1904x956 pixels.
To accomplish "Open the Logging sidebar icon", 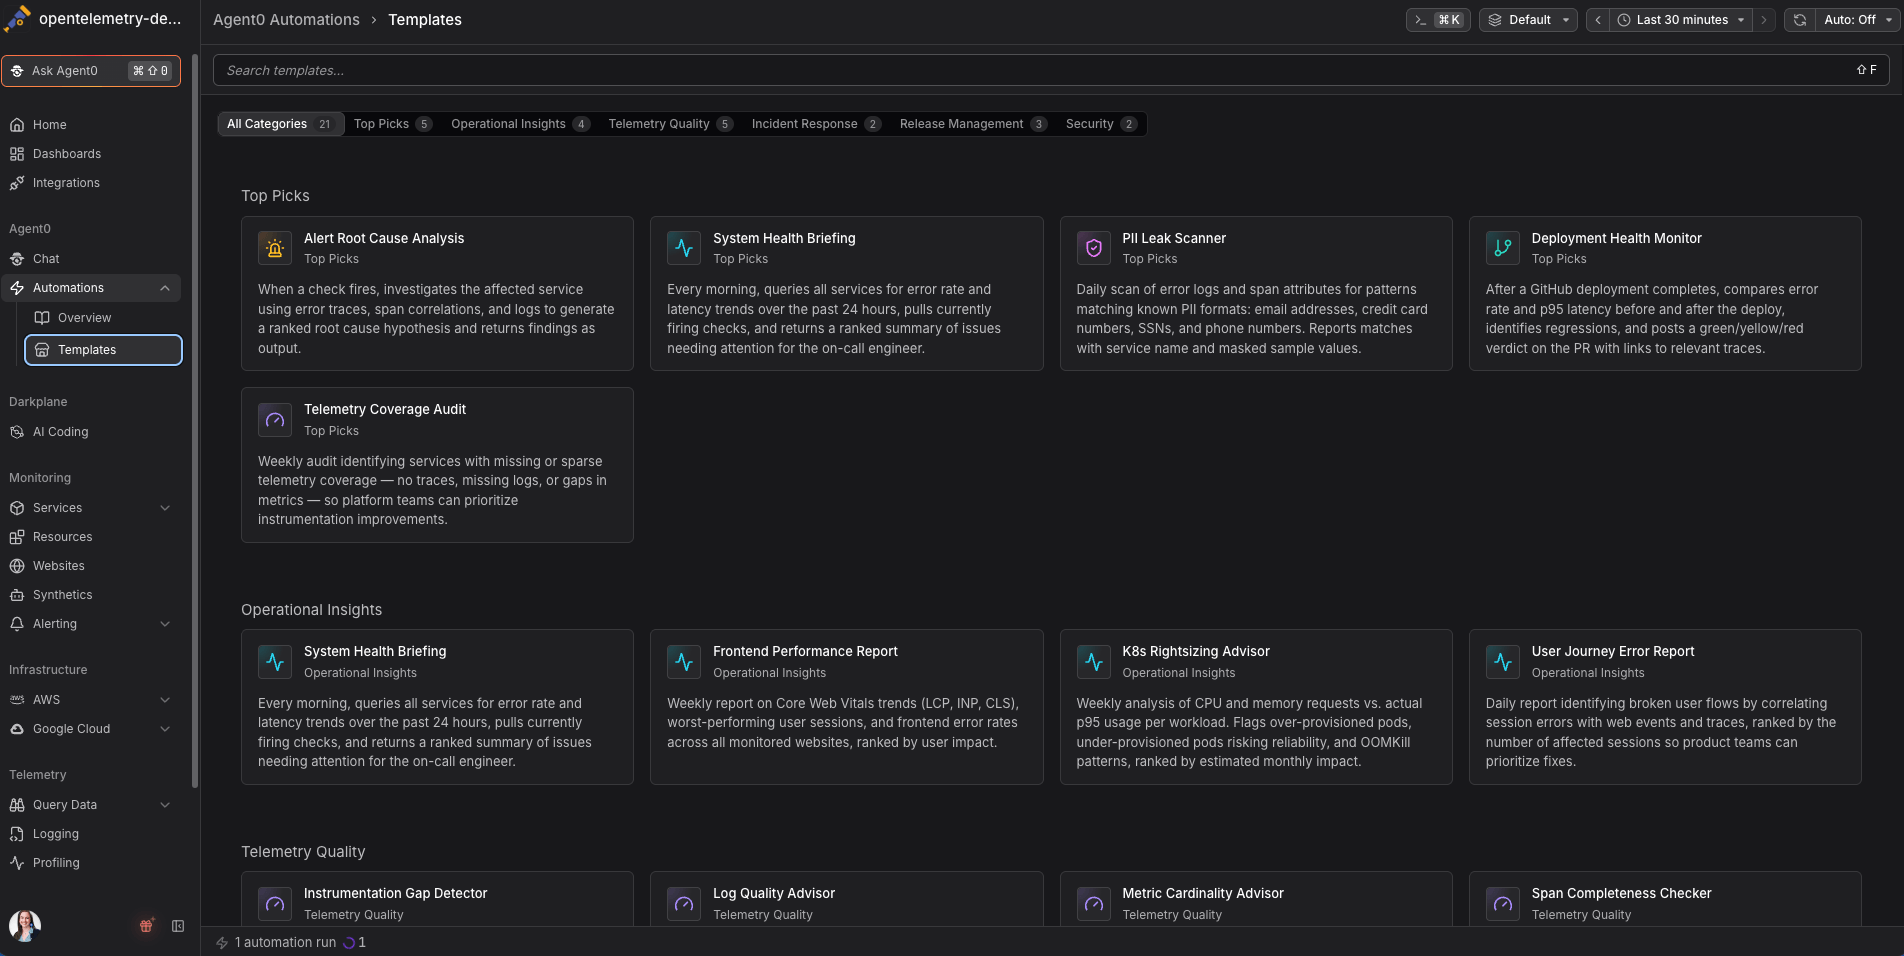I will pos(17,834).
